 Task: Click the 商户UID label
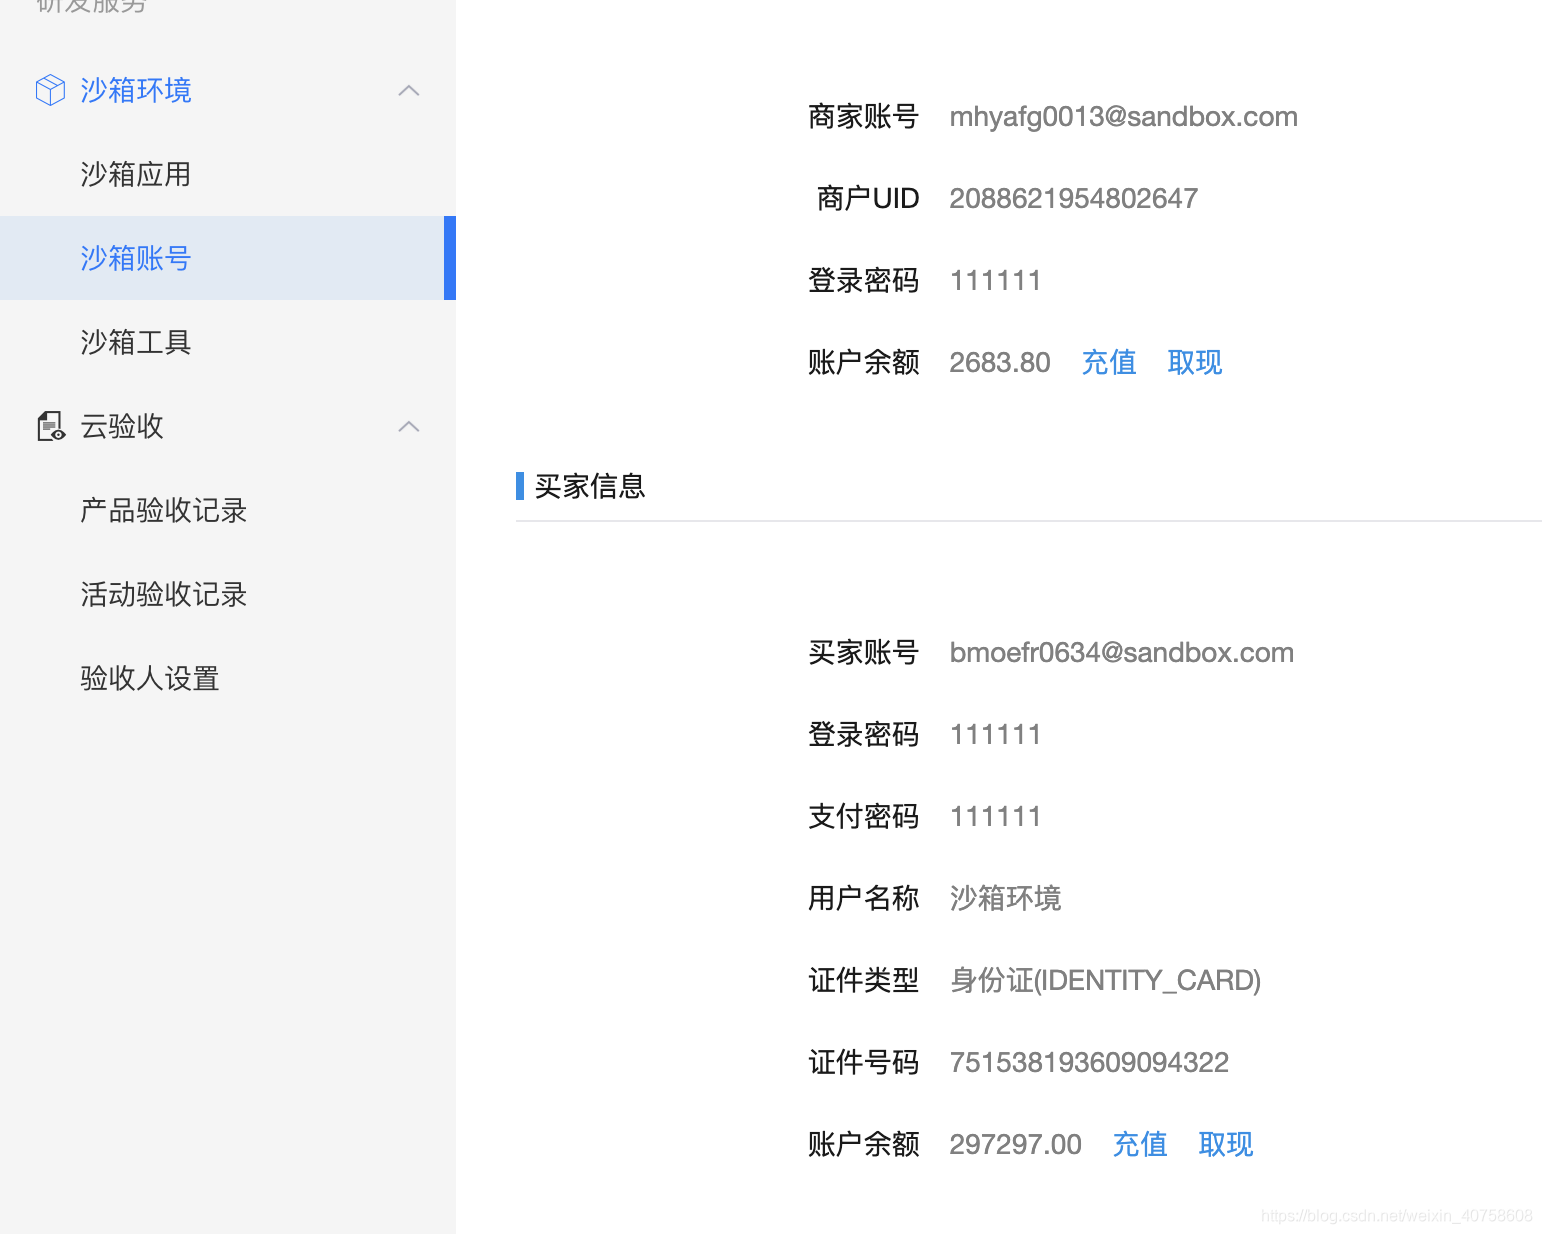(867, 198)
